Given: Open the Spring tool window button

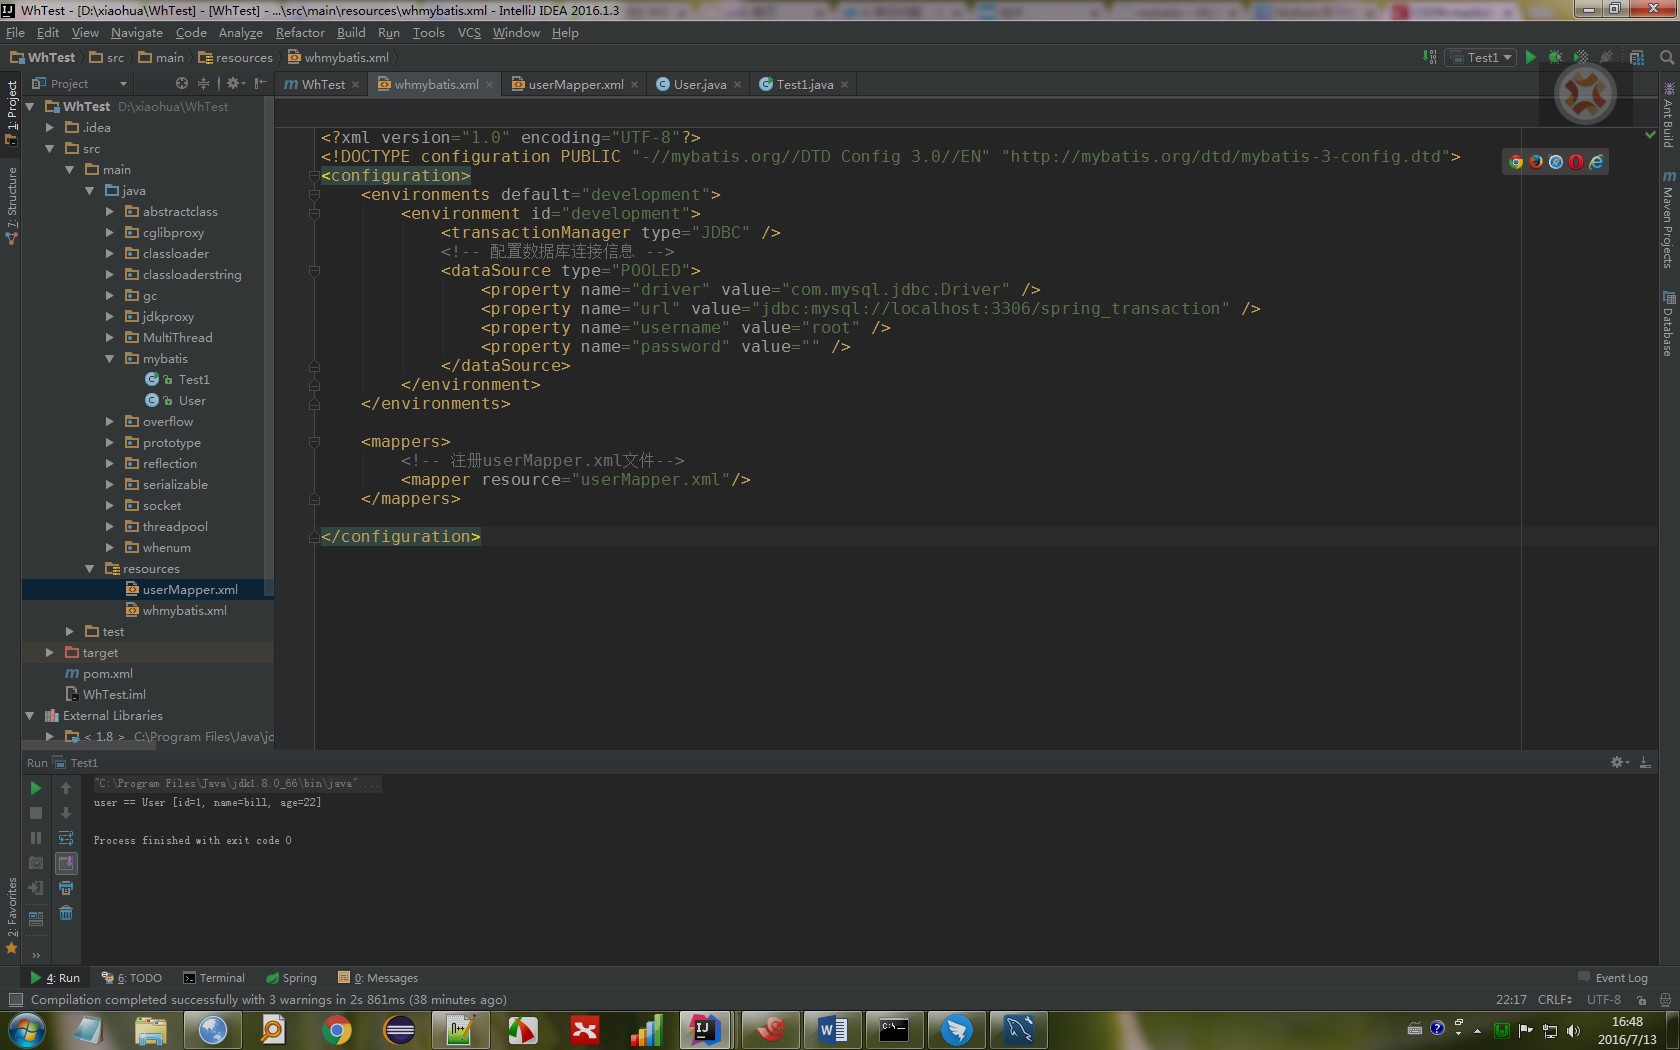Looking at the screenshot, I should 292,978.
